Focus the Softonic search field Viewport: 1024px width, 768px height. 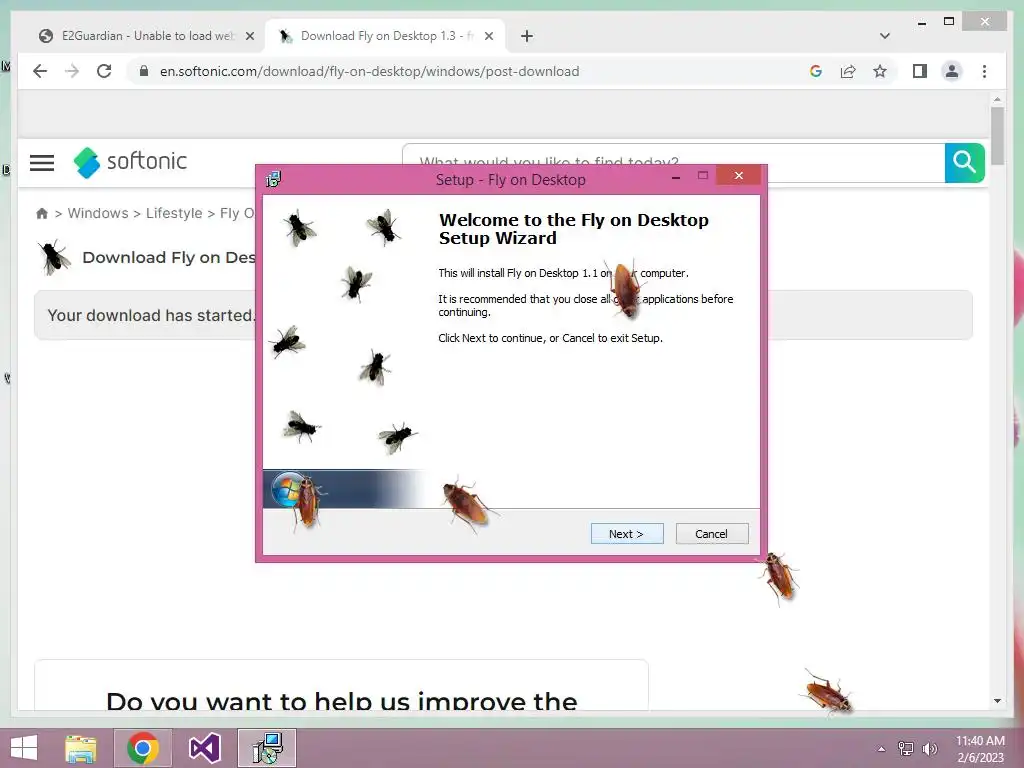pos(673,162)
